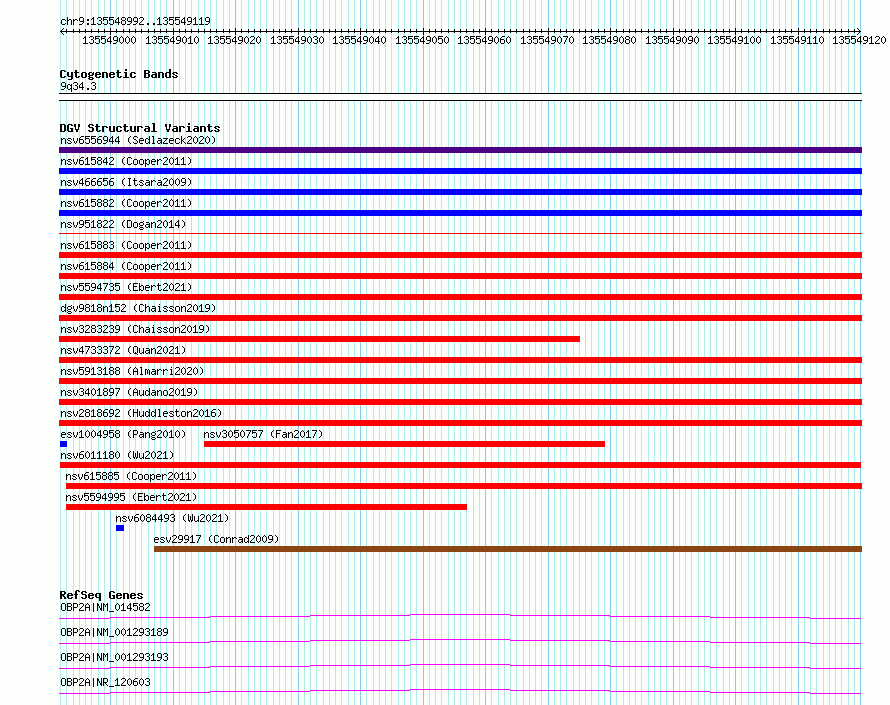Click the nsv615884 (Cooper2011) label
The height and width of the screenshot is (705, 890).
click(x=126, y=266)
